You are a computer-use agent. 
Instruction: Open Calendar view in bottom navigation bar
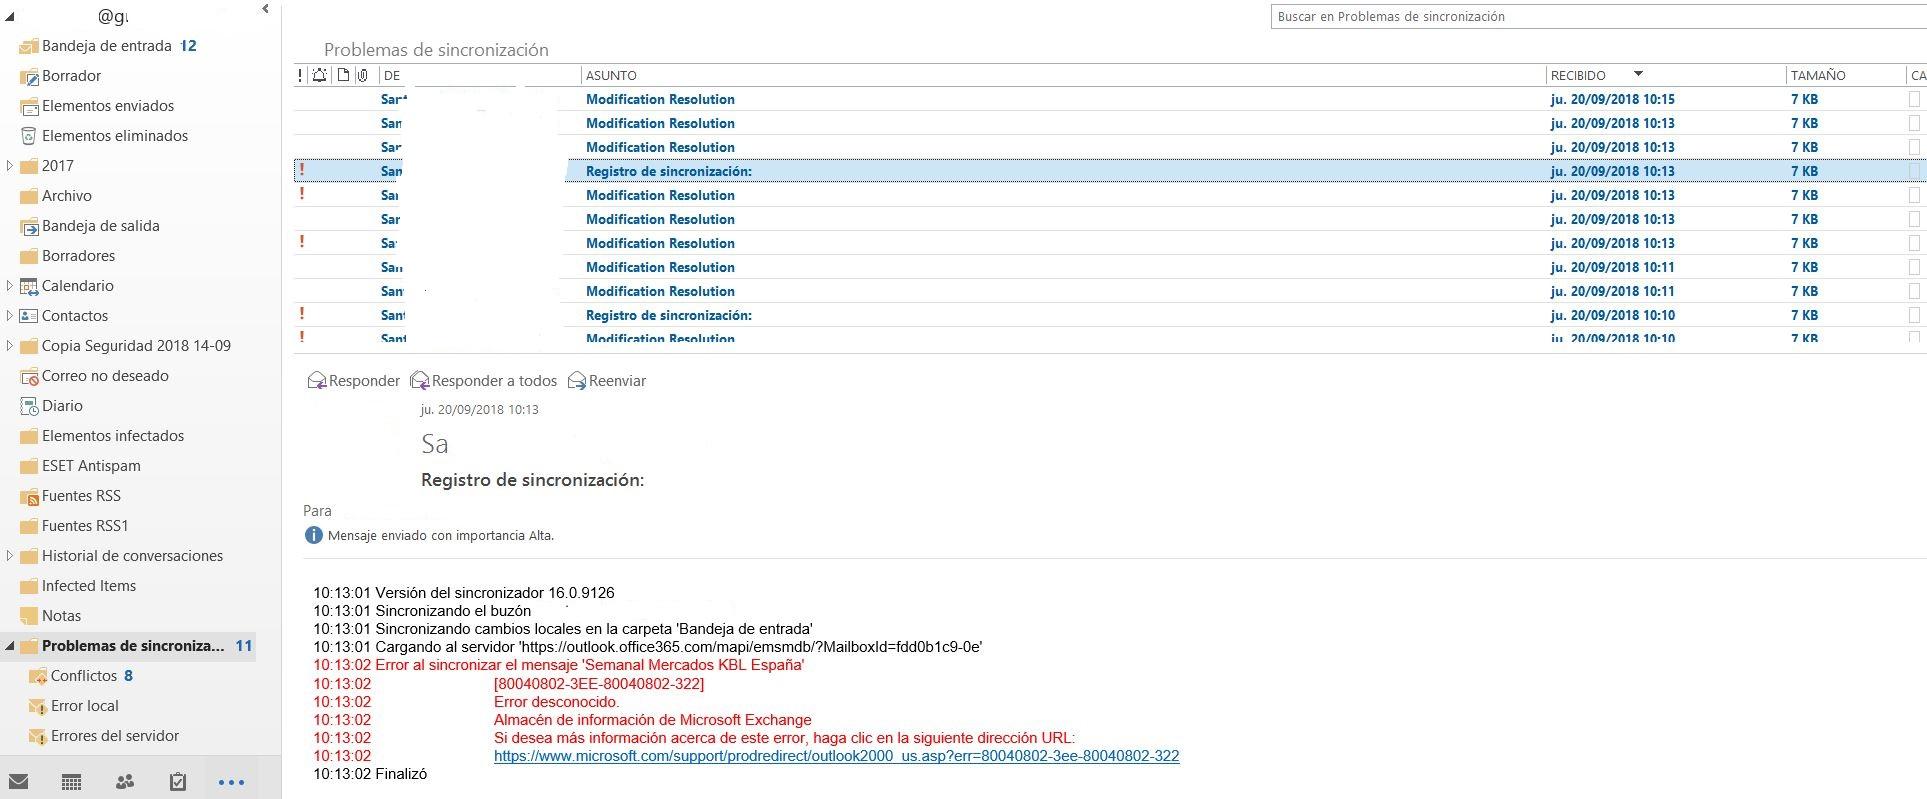point(71,782)
